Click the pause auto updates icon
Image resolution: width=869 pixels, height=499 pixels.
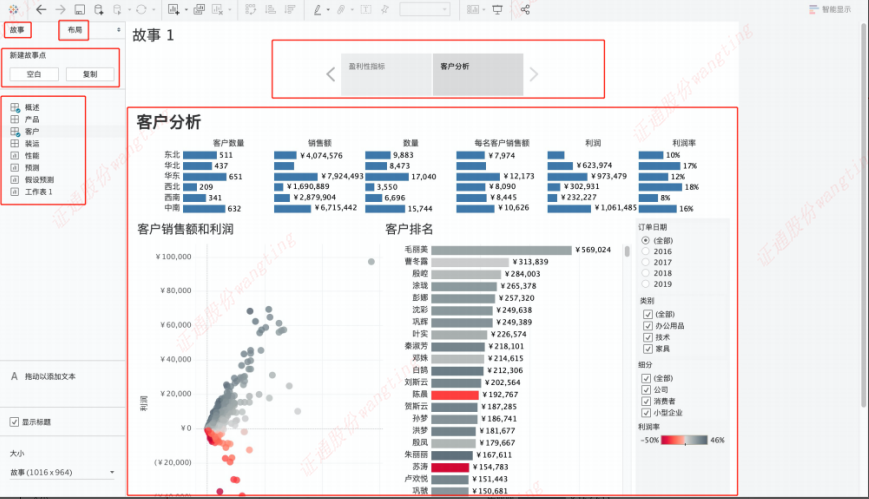tap(117, 9)
